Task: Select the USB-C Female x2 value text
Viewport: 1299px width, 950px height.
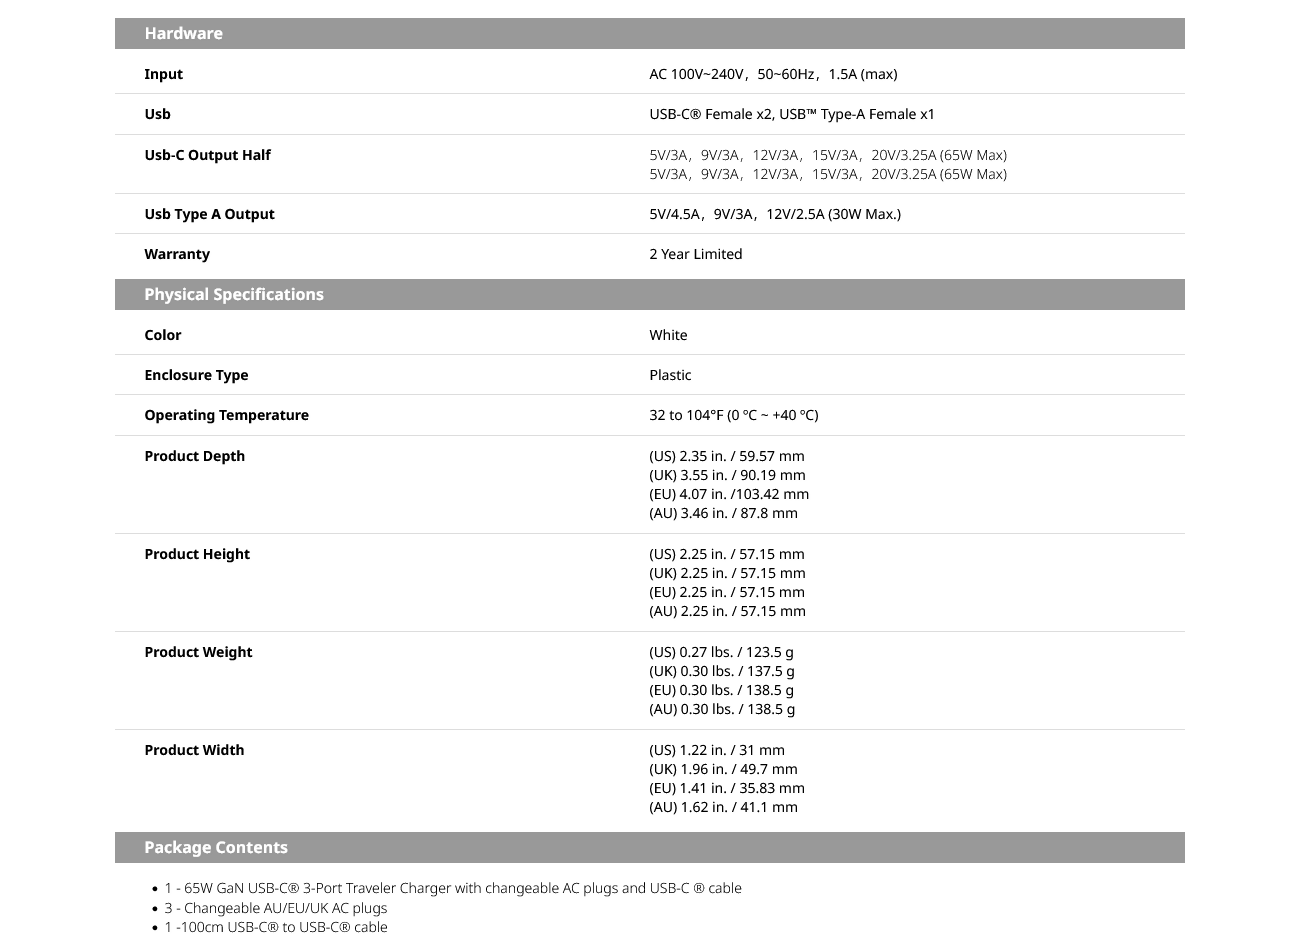Action: [792, 114]
